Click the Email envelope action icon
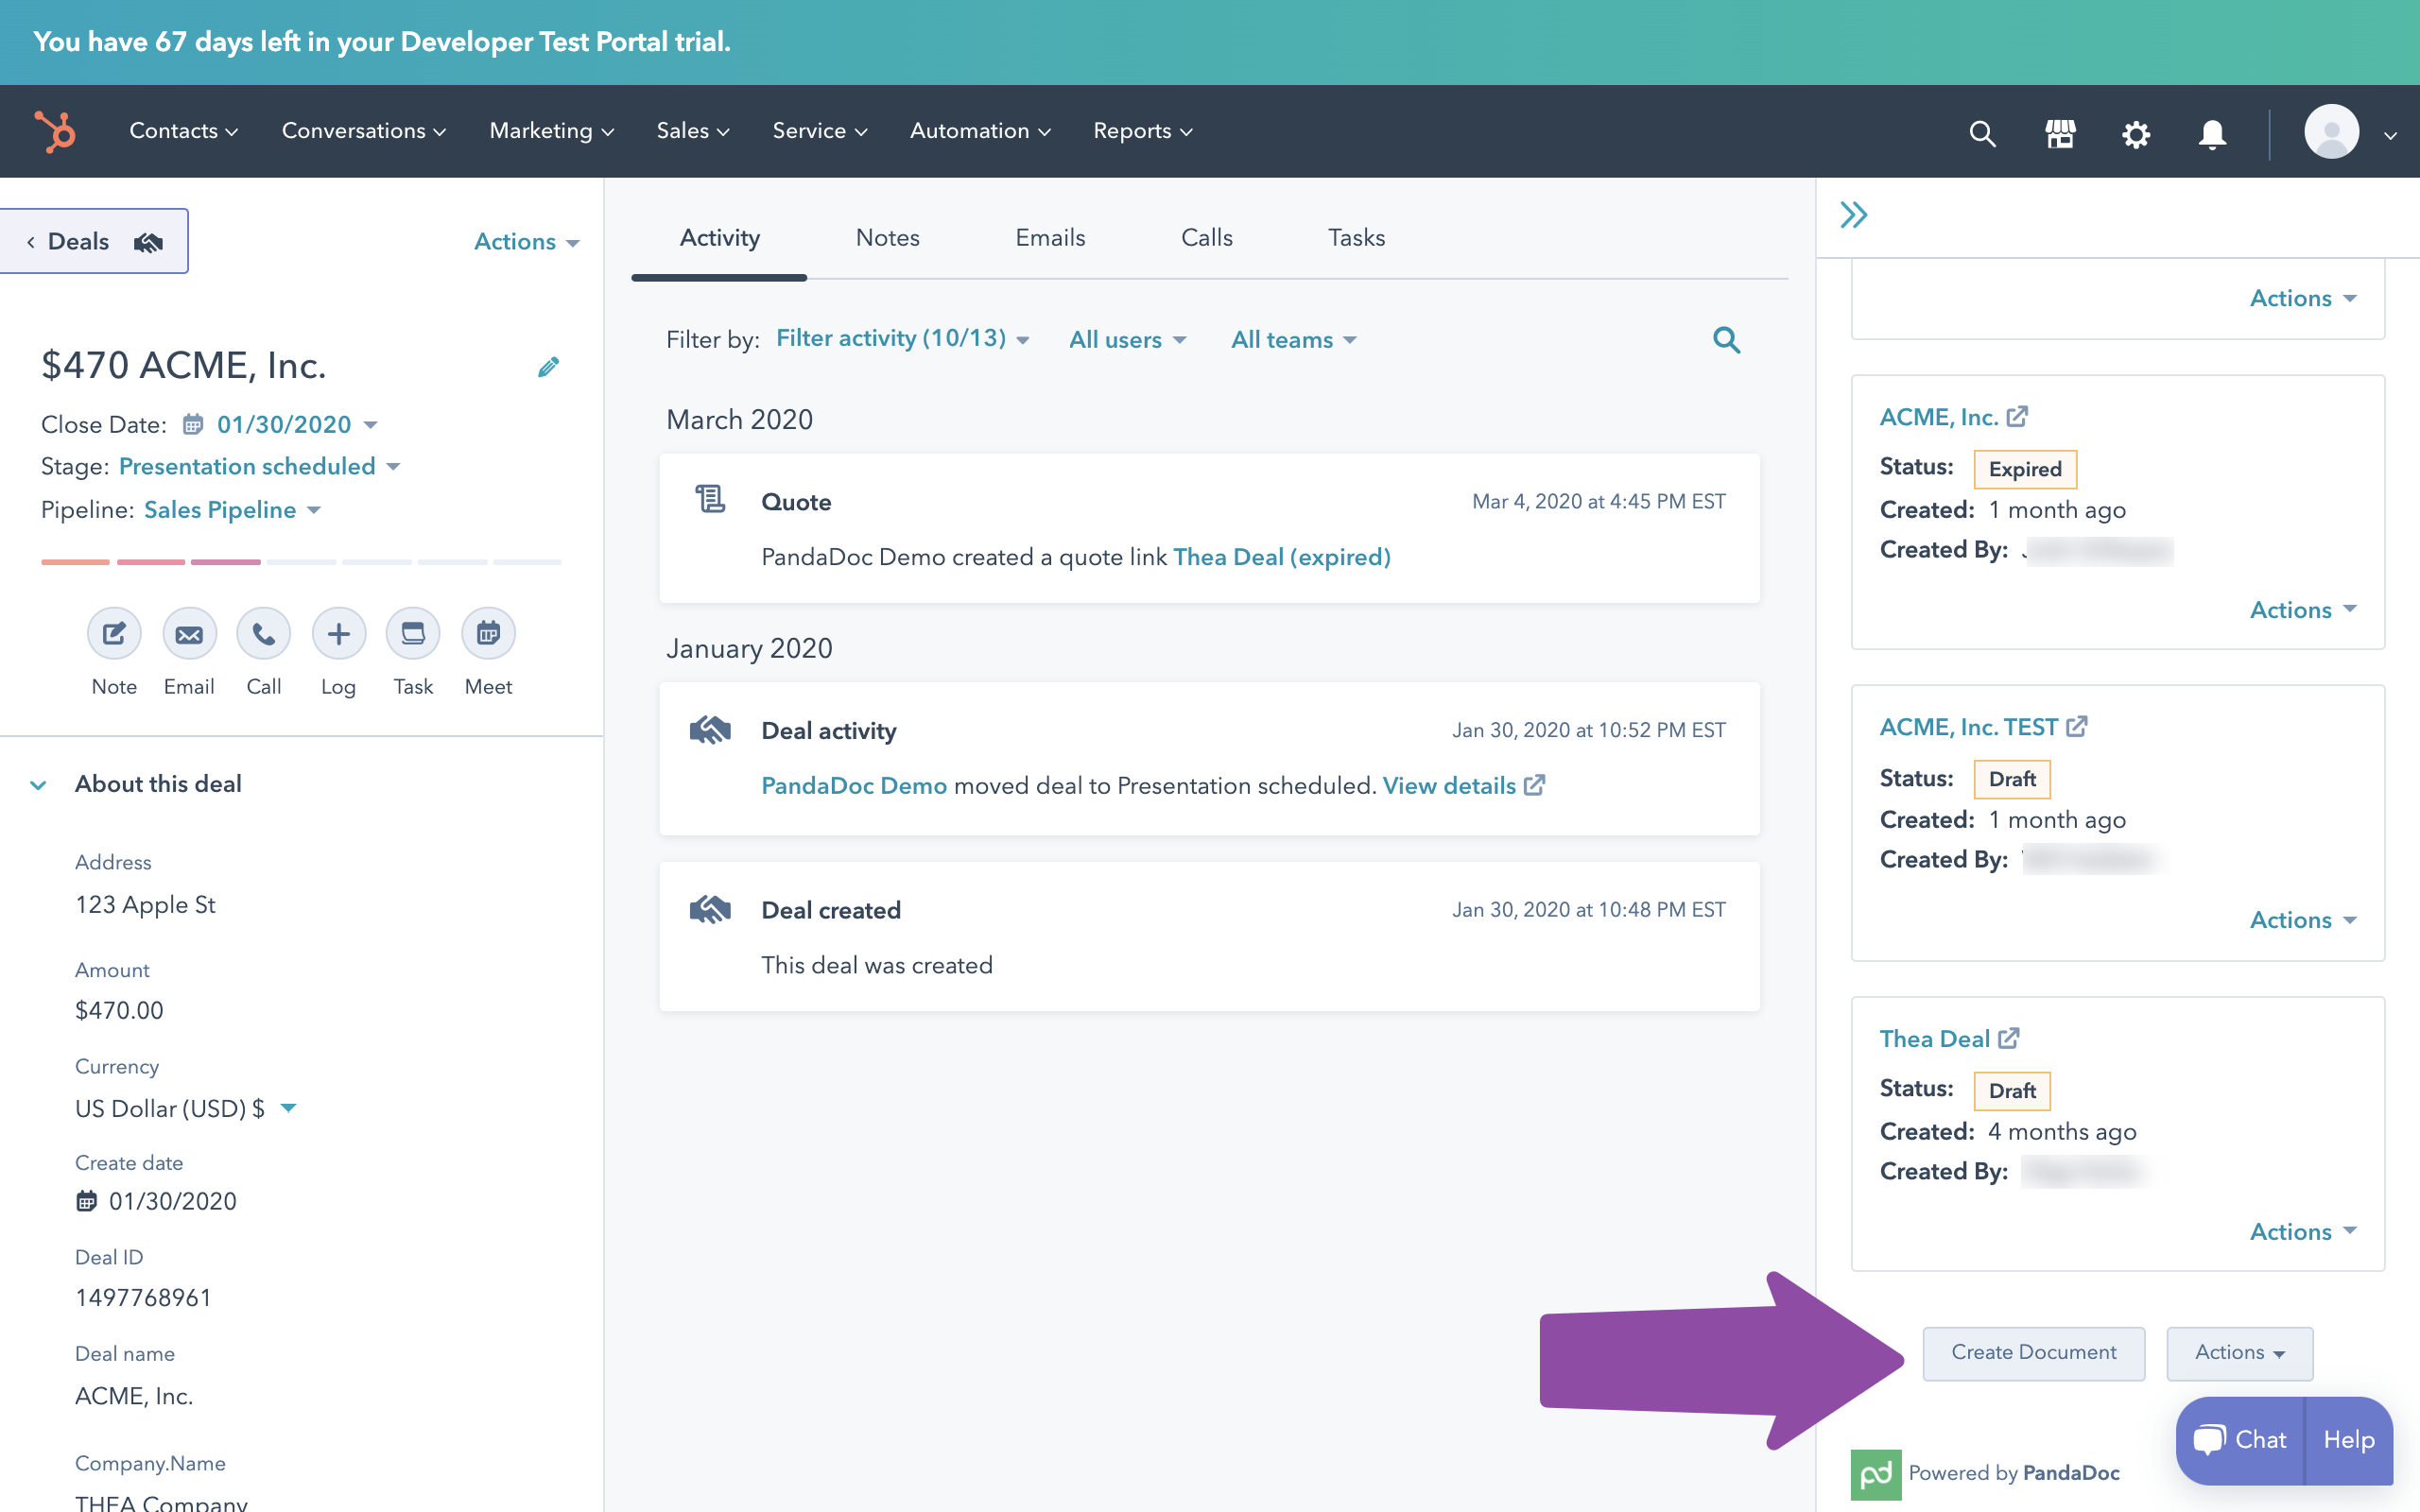This screenshot has height=1512, width=2420. tap(189, 633)
